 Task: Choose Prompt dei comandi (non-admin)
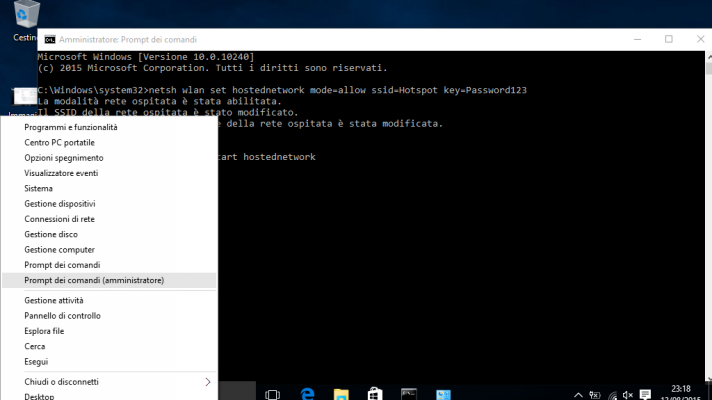tap(109, 265)
